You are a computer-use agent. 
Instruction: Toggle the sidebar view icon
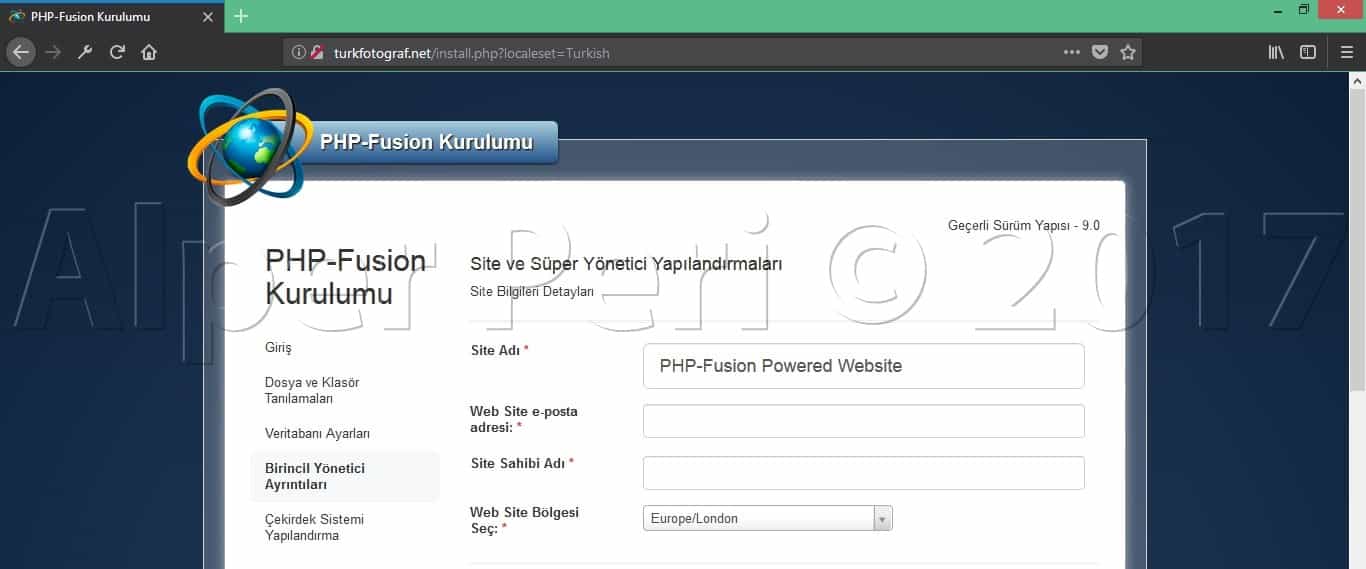(1308, 52)
